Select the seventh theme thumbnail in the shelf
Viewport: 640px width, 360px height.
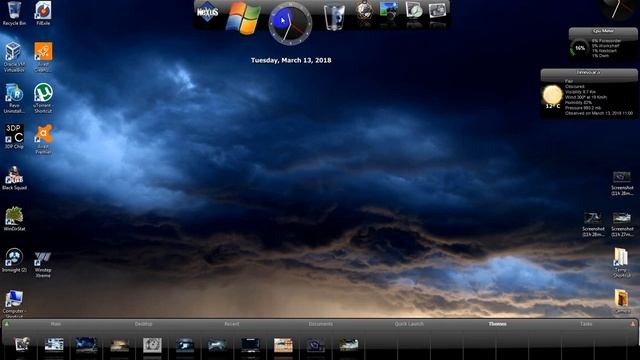coord(217,345)
